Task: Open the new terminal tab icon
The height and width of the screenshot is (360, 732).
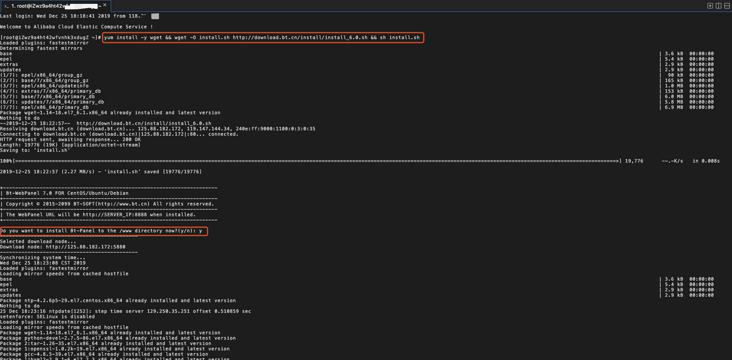Action: [710, 6]
